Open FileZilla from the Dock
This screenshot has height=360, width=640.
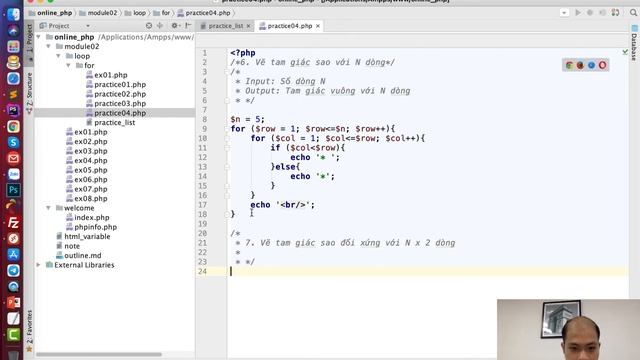(13, 222)
